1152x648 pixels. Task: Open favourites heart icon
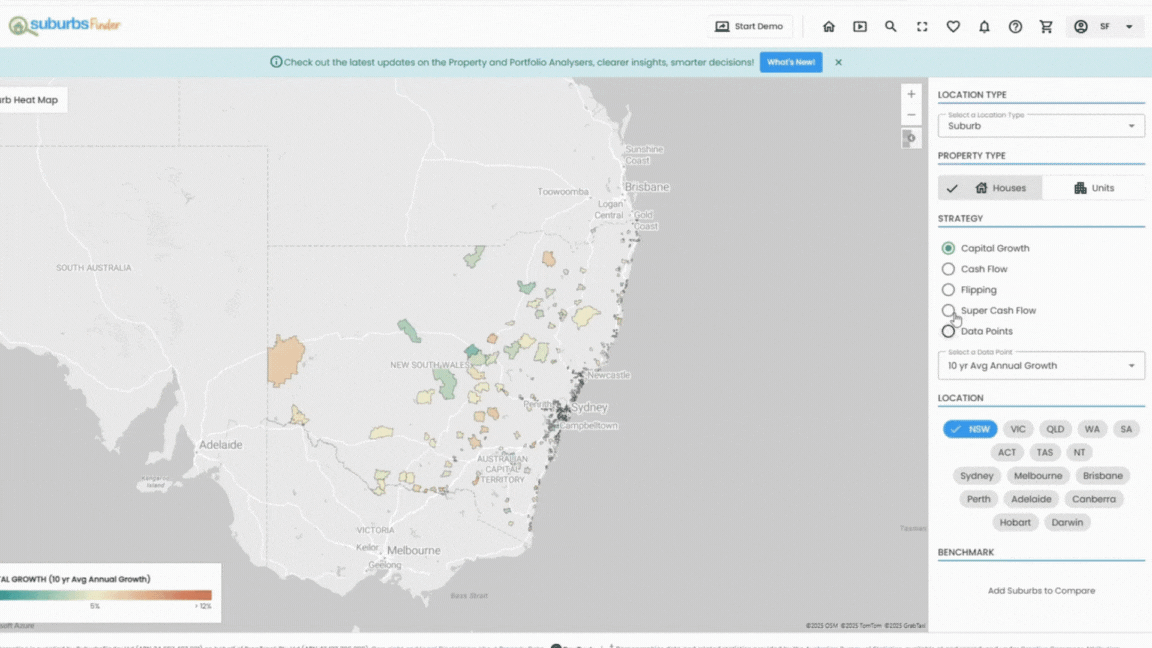pos(953,27)
